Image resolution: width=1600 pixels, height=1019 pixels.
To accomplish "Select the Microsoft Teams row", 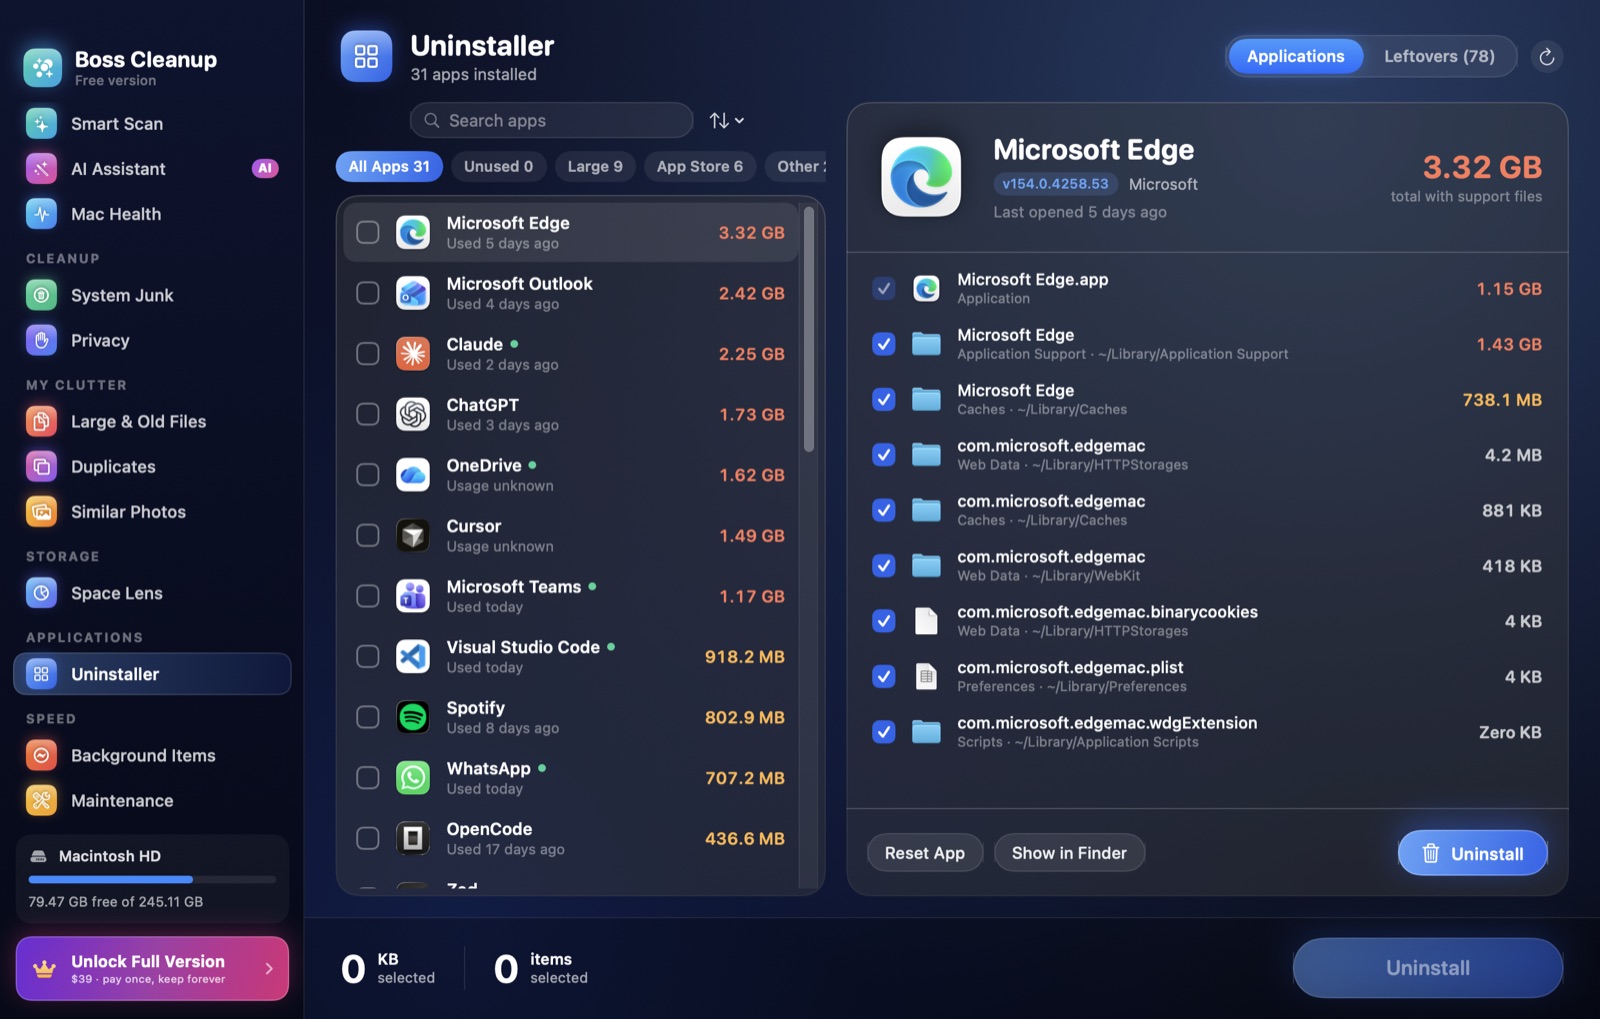I will pos(571,596).
